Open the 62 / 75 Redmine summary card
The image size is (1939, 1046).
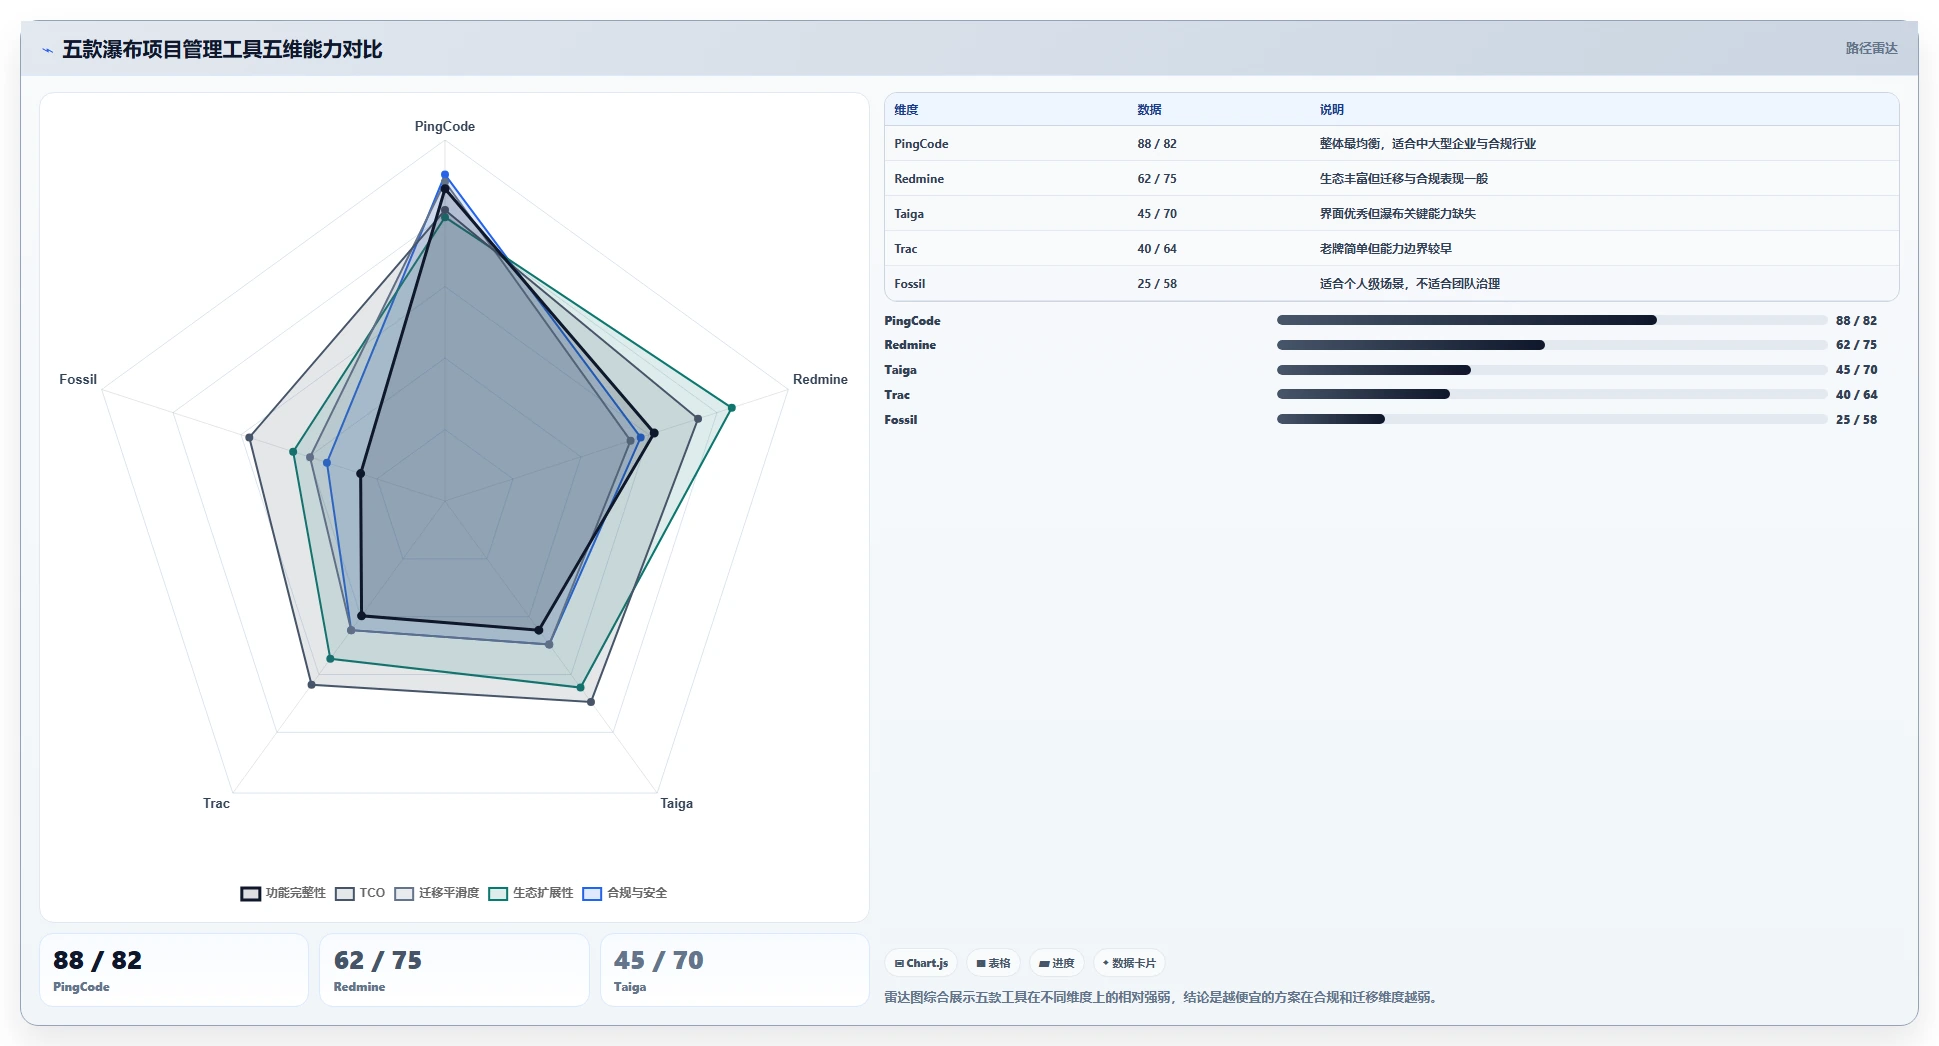454,970
